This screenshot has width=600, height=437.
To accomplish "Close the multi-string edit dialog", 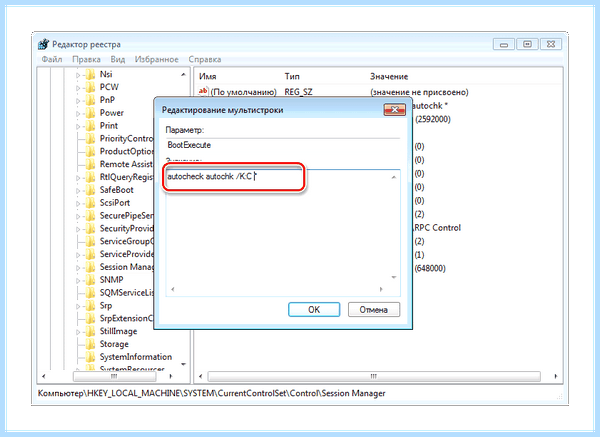I will [395, 110].
